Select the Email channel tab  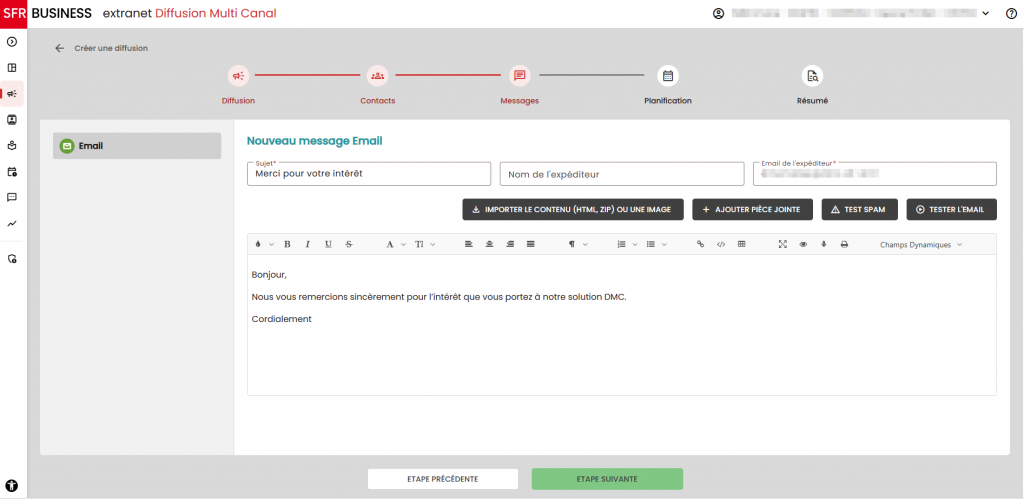tap(137, 146)
